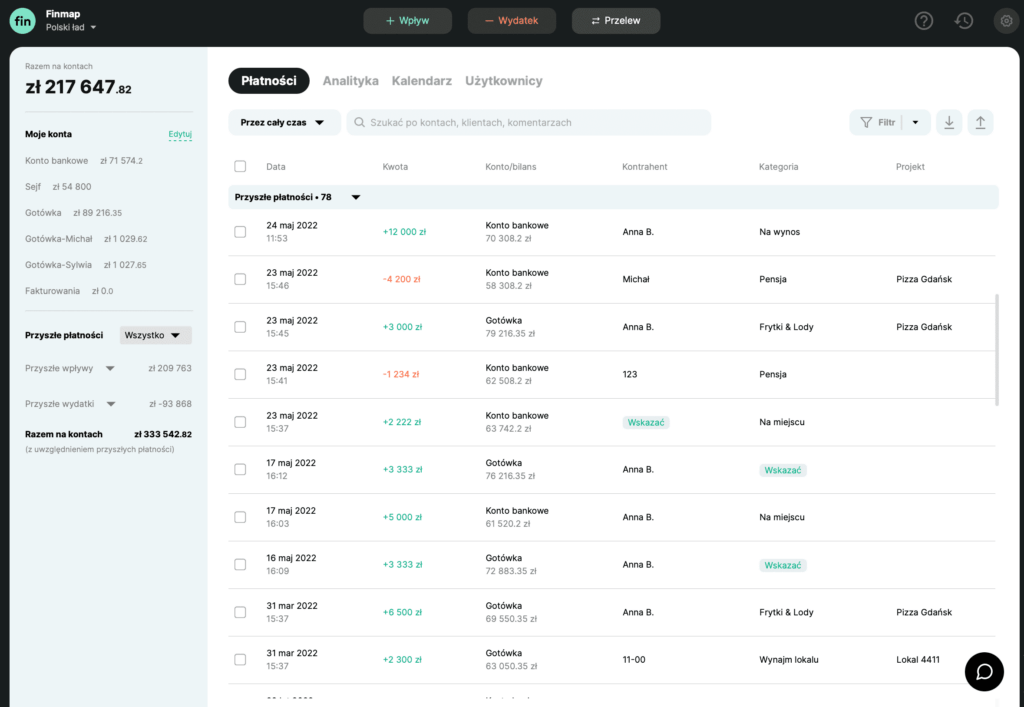The height and width of the screenshot is (707, 1024).
Task: Check the 24 maj 2022 11:53 row
Action: pos(240,232)
